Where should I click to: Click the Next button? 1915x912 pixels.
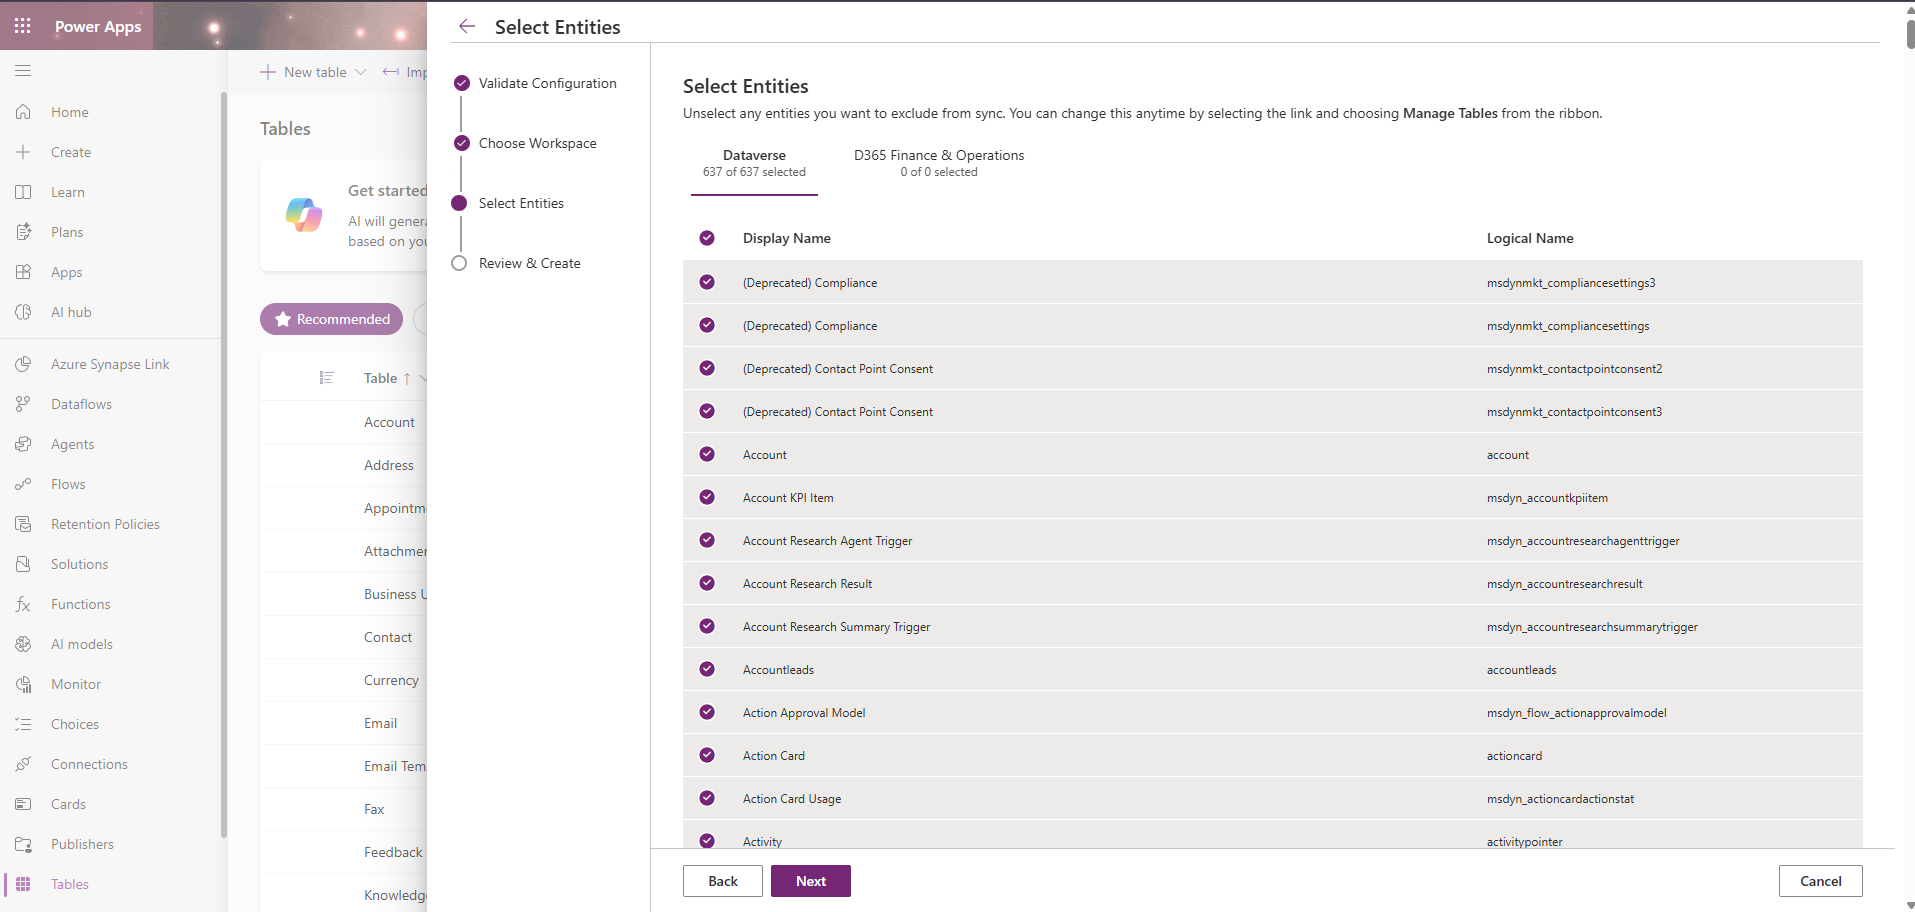point(811,881)
